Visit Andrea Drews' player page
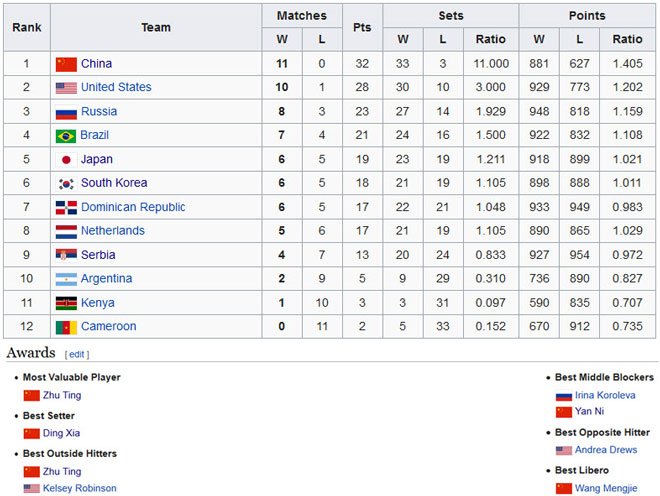Image resolution: width=660 pixels, height=496 pixels. click(608, 451)
